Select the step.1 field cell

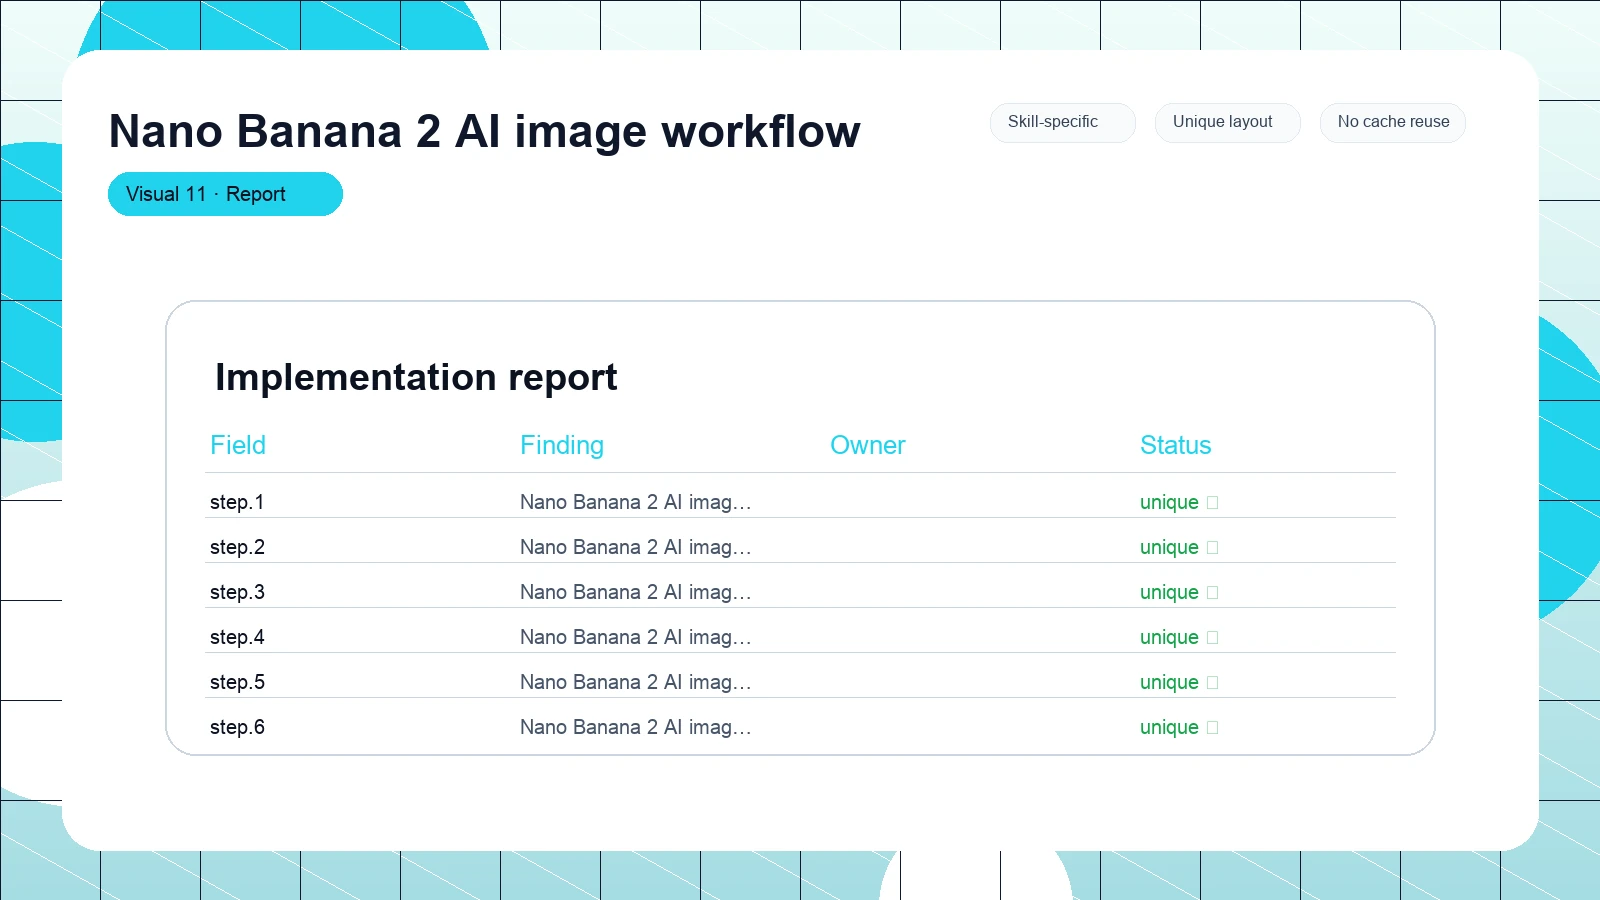tap(237, 502)
